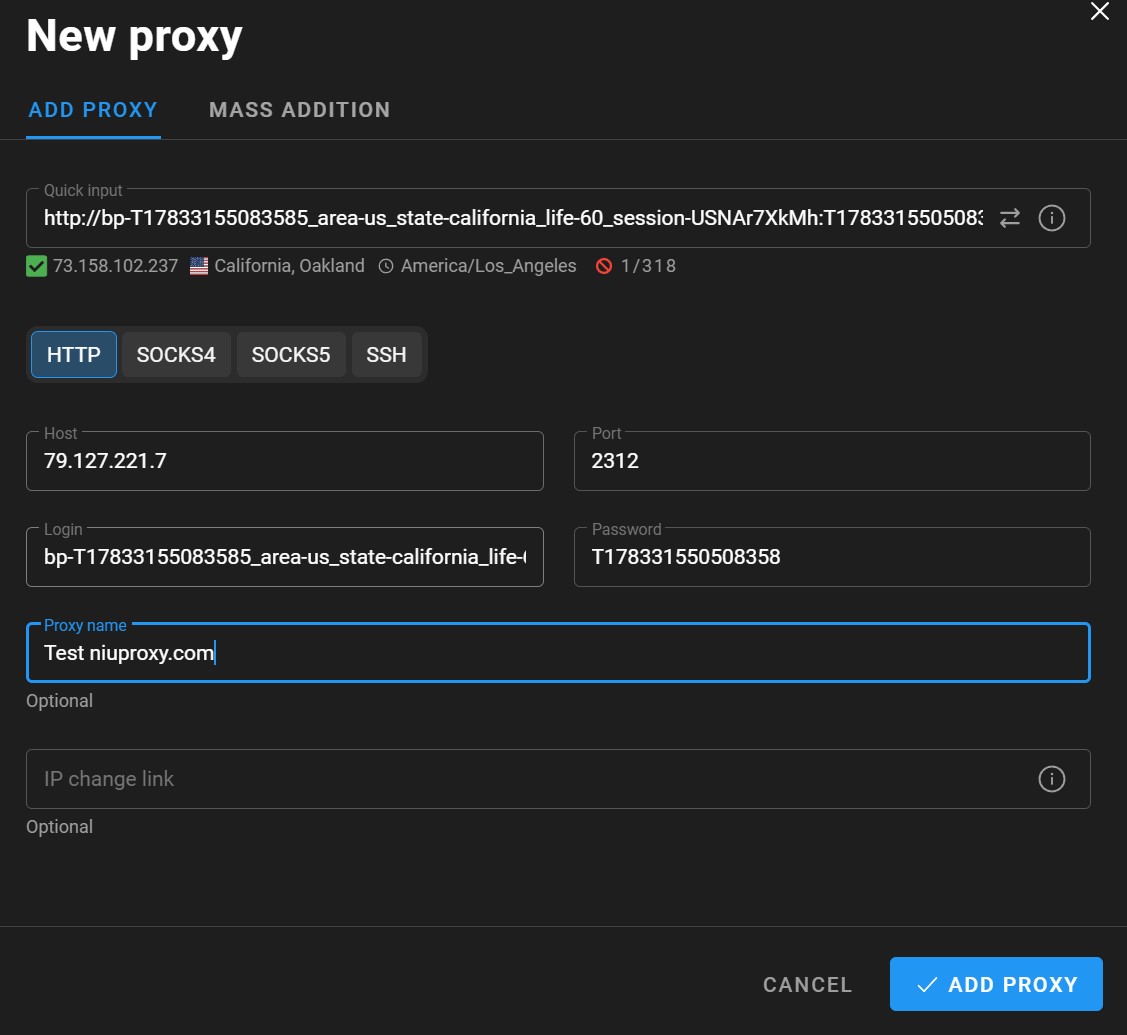Open the Quick input info icon
Image resolution: width=1127 pixels, height=1035 pixels.
point(1051,218)
